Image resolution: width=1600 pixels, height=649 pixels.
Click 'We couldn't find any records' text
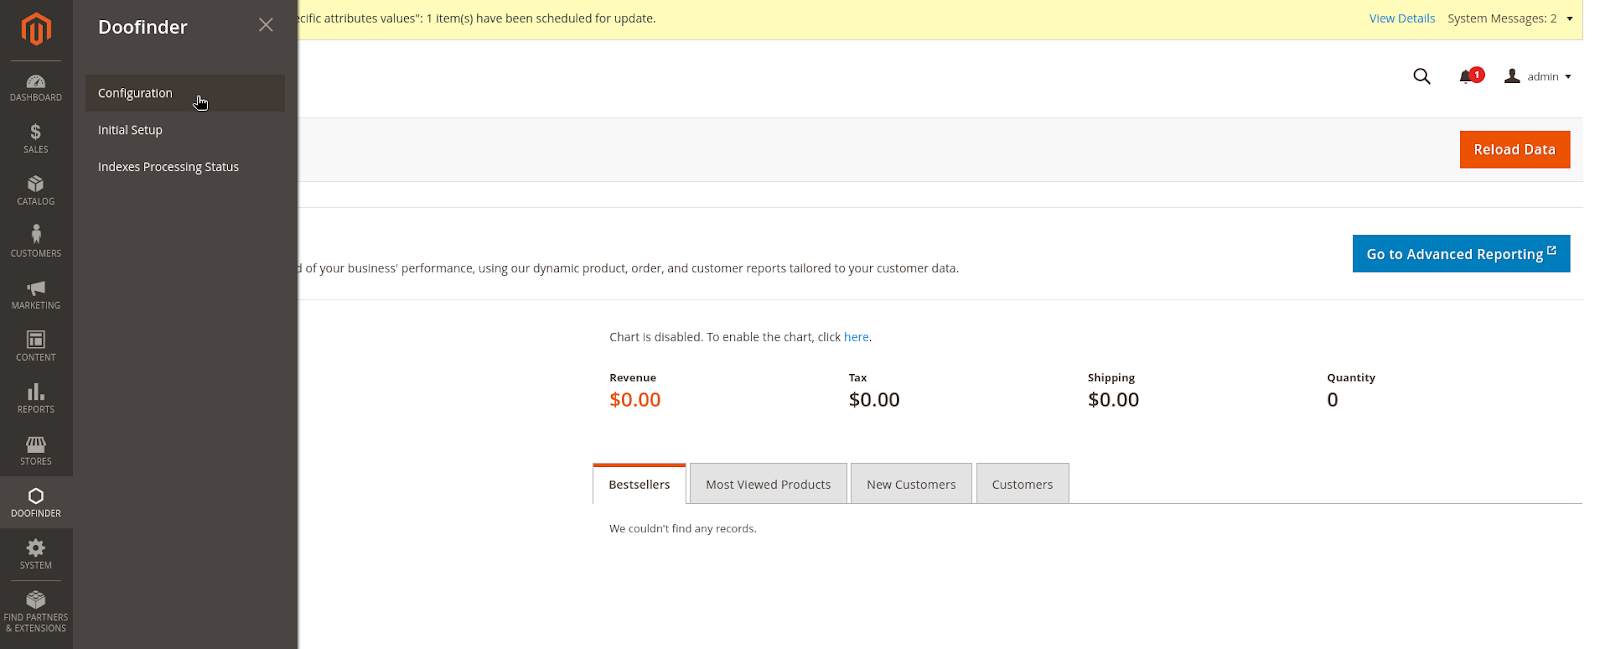click(683, 529)
